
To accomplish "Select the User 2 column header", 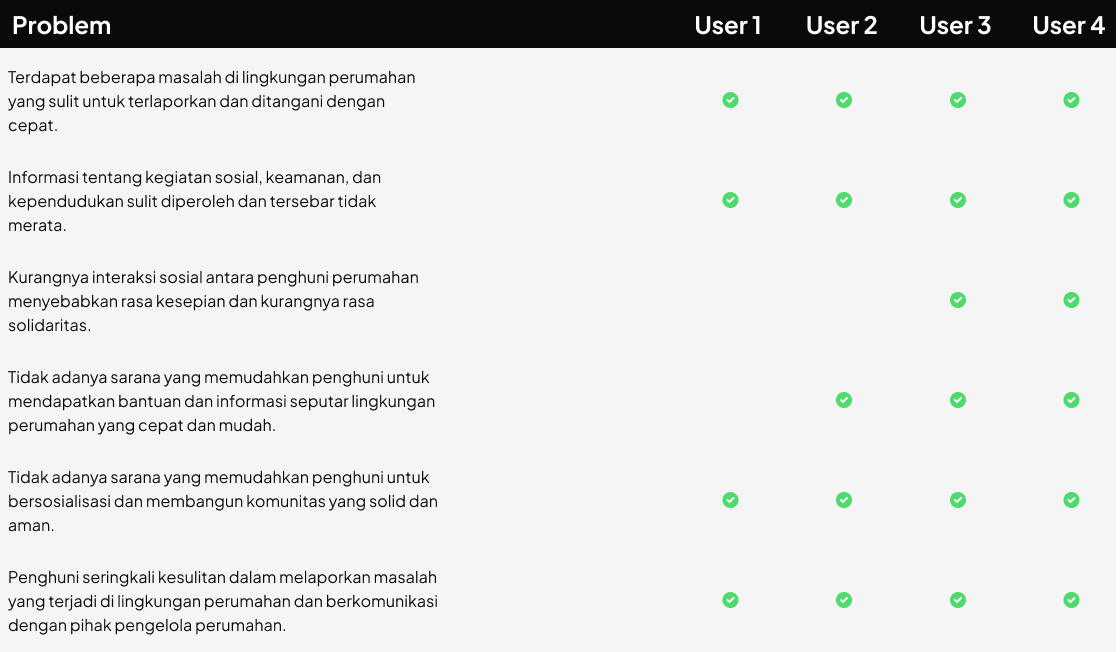I will (841, 26).
